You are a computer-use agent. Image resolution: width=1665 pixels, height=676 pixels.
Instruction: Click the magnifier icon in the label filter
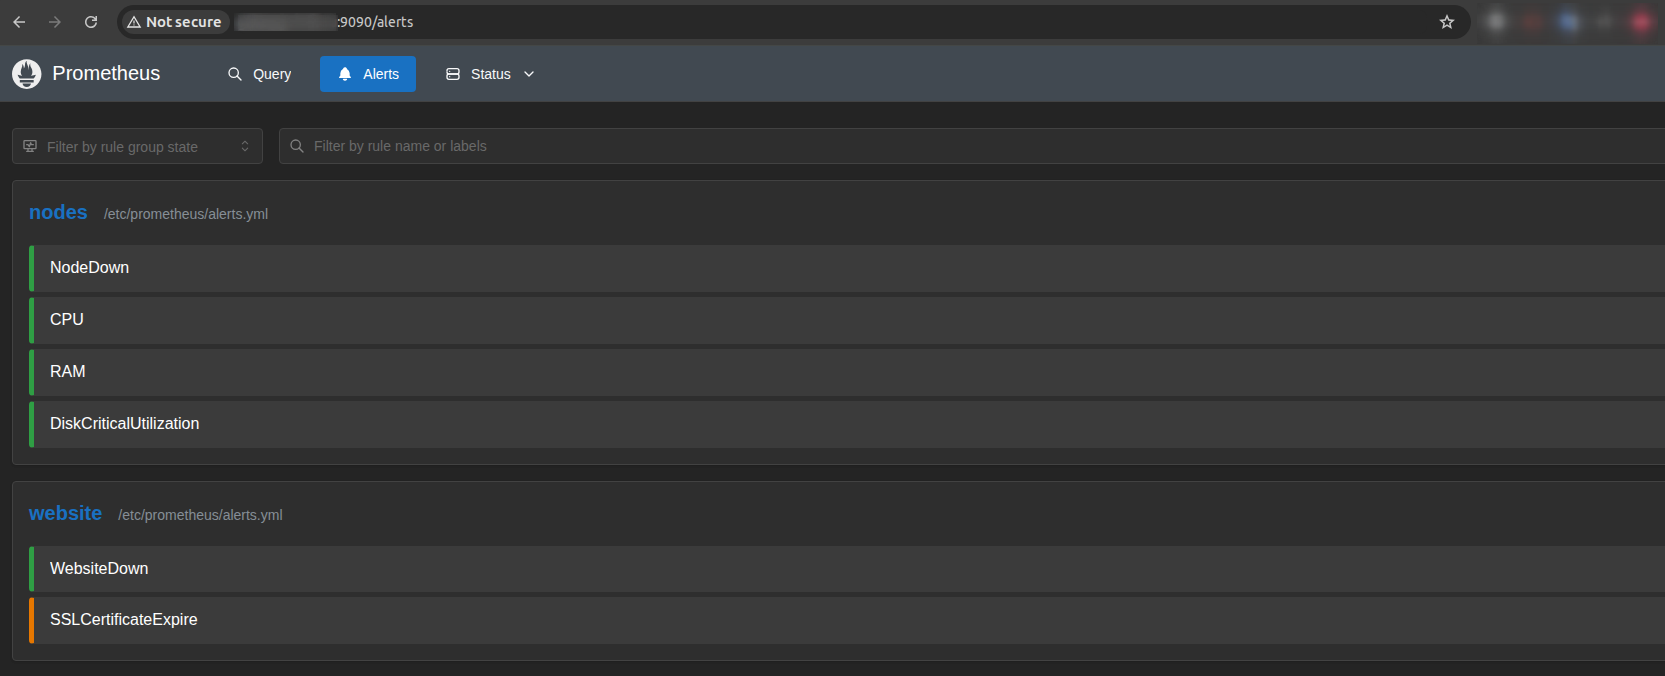297,146
